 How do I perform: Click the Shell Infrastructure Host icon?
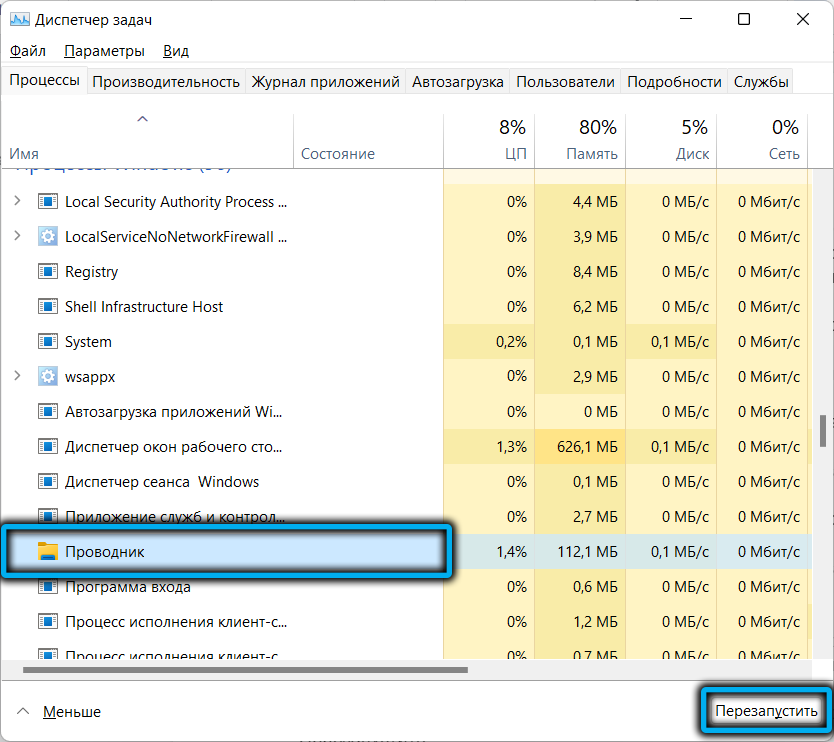coord(48,306)
